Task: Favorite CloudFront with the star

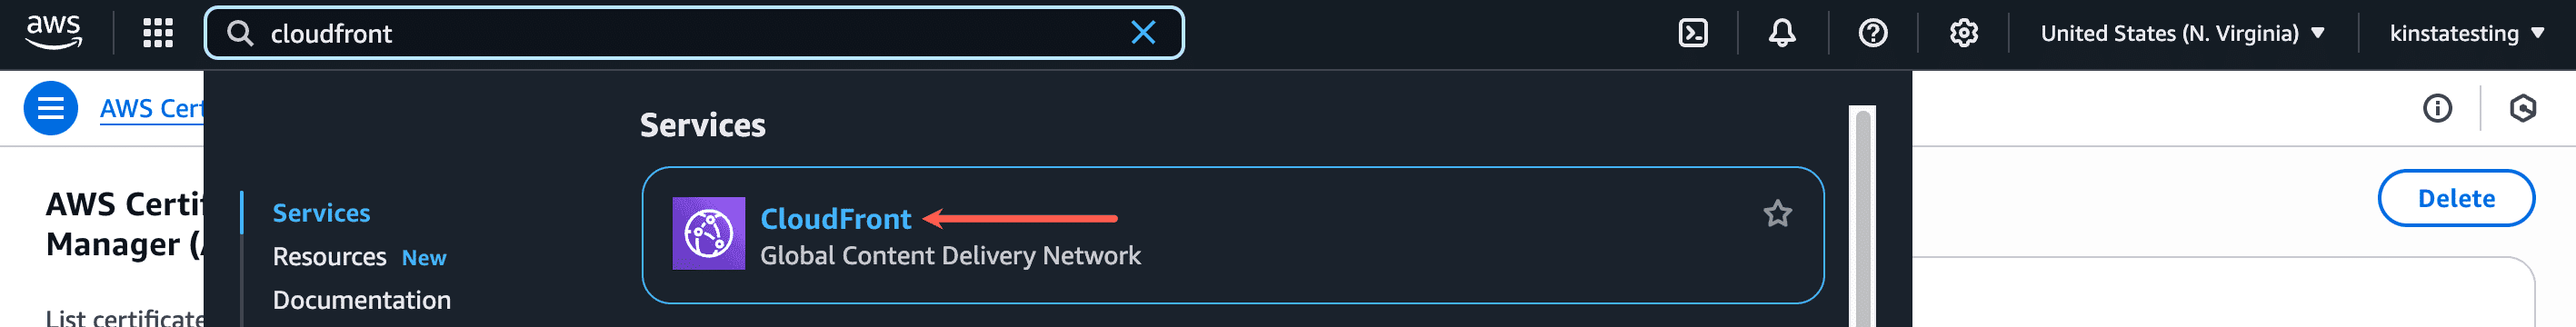Action: (1777, 213)
